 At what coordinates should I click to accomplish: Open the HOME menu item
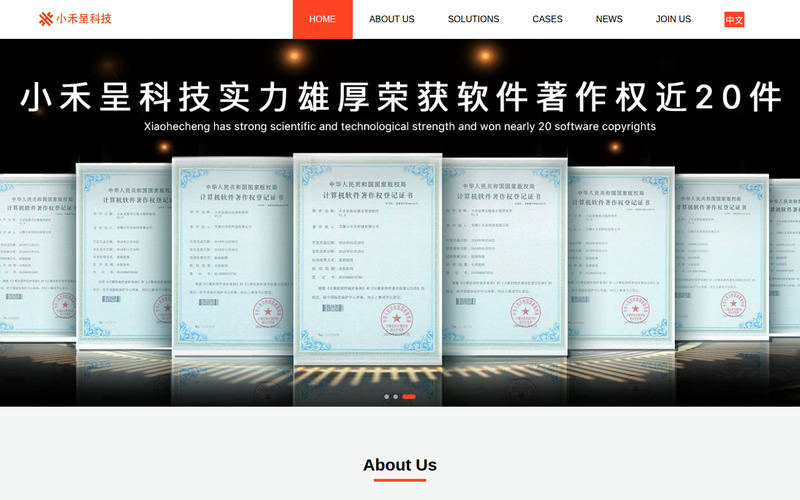[322, 19]
